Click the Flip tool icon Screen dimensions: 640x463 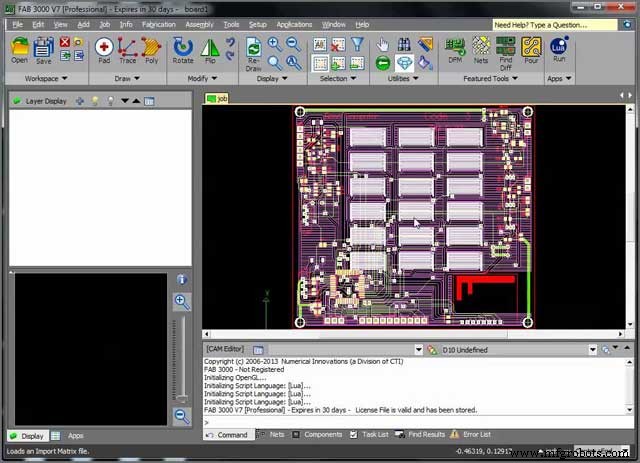[210, 51]
